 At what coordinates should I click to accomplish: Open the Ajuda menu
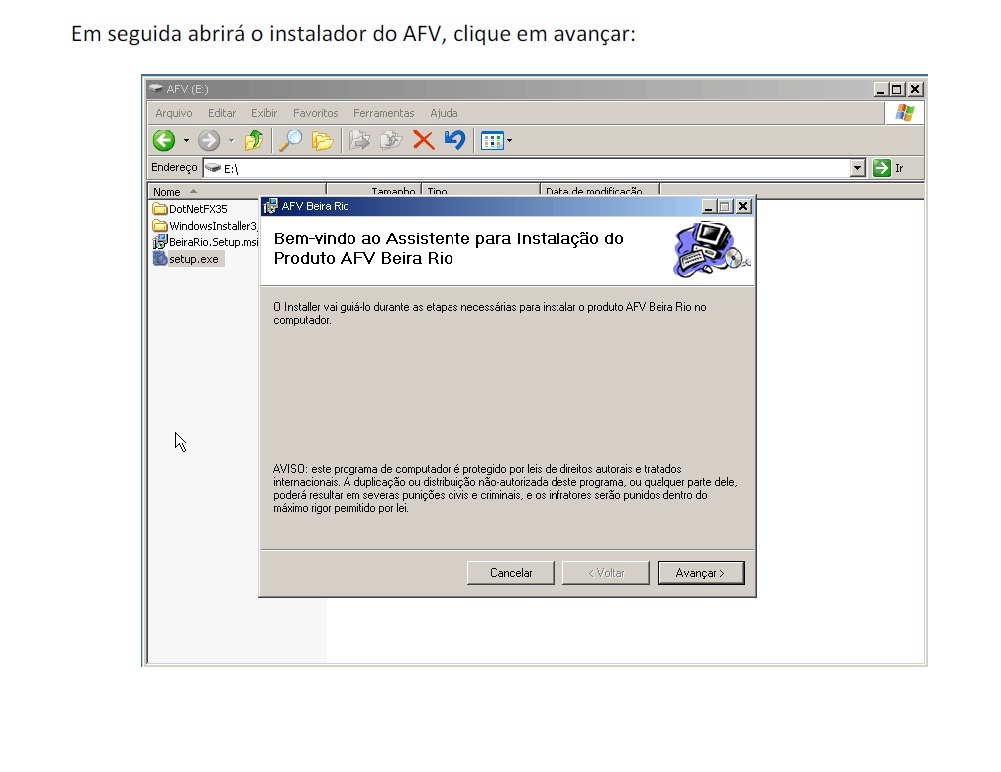click(444, 113)
